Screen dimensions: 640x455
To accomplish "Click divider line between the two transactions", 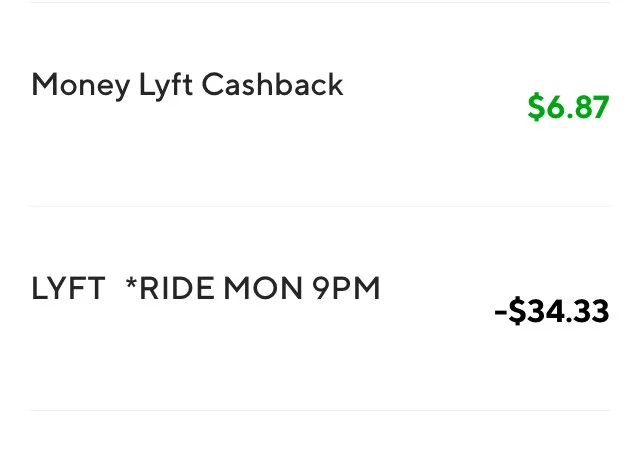I will point(320,206).
